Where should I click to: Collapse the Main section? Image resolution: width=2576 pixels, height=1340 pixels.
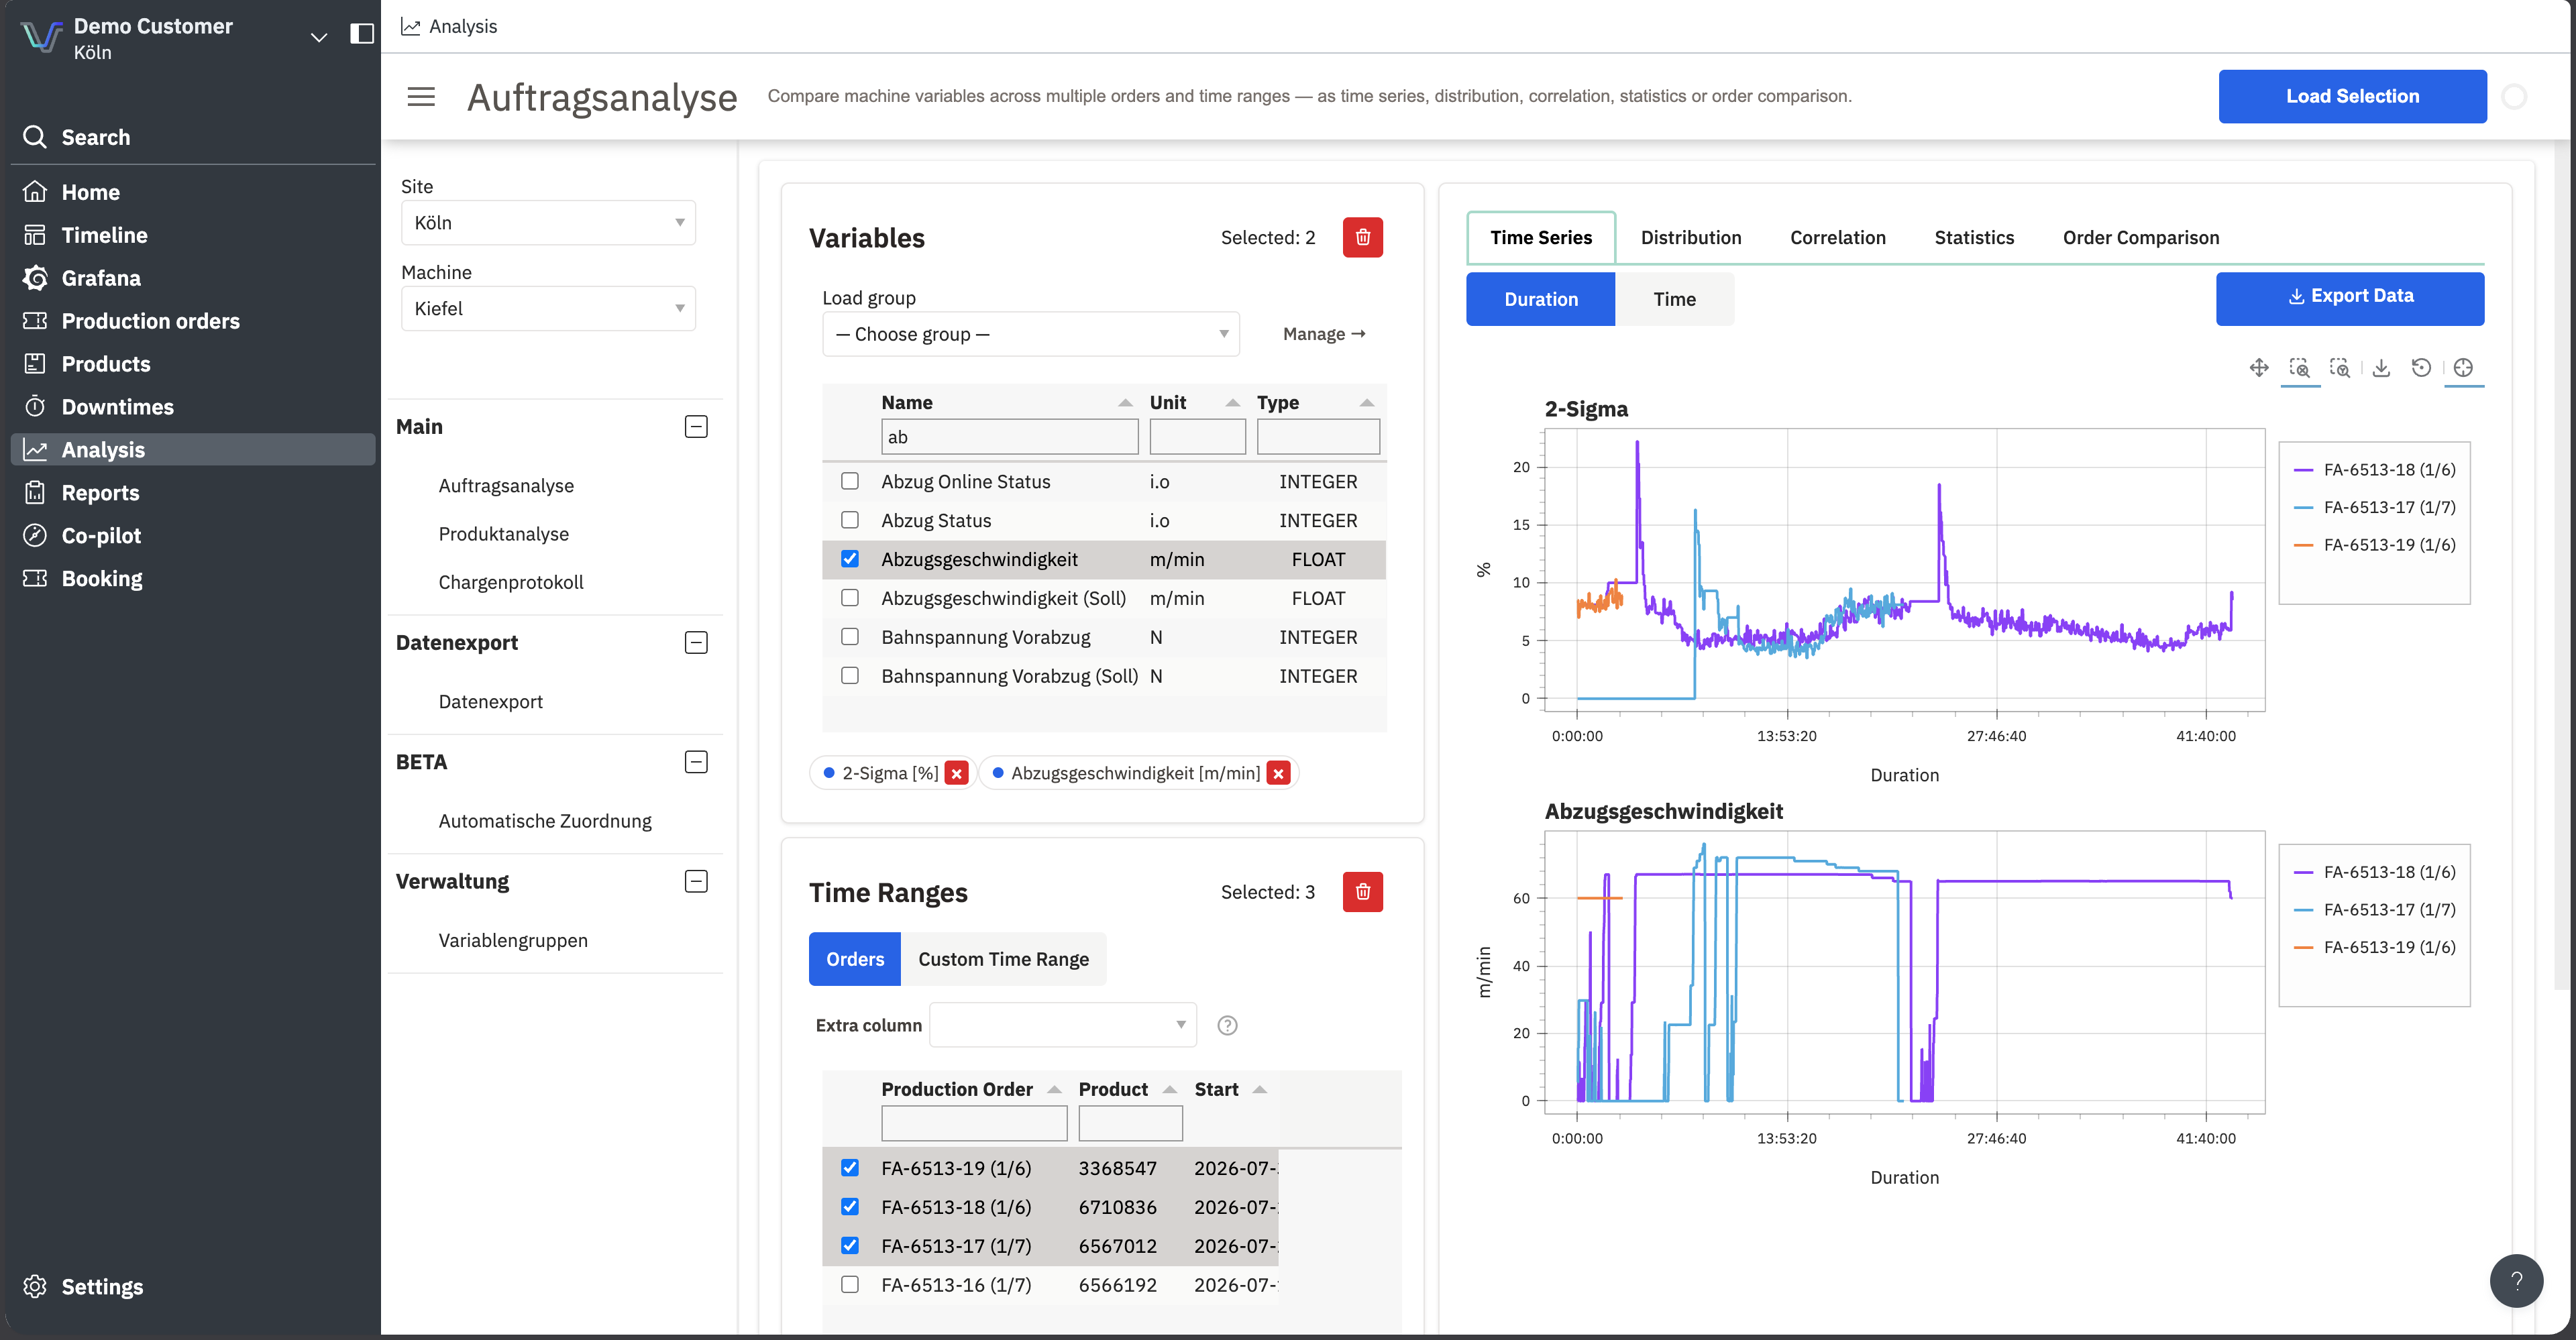(696, 427)
